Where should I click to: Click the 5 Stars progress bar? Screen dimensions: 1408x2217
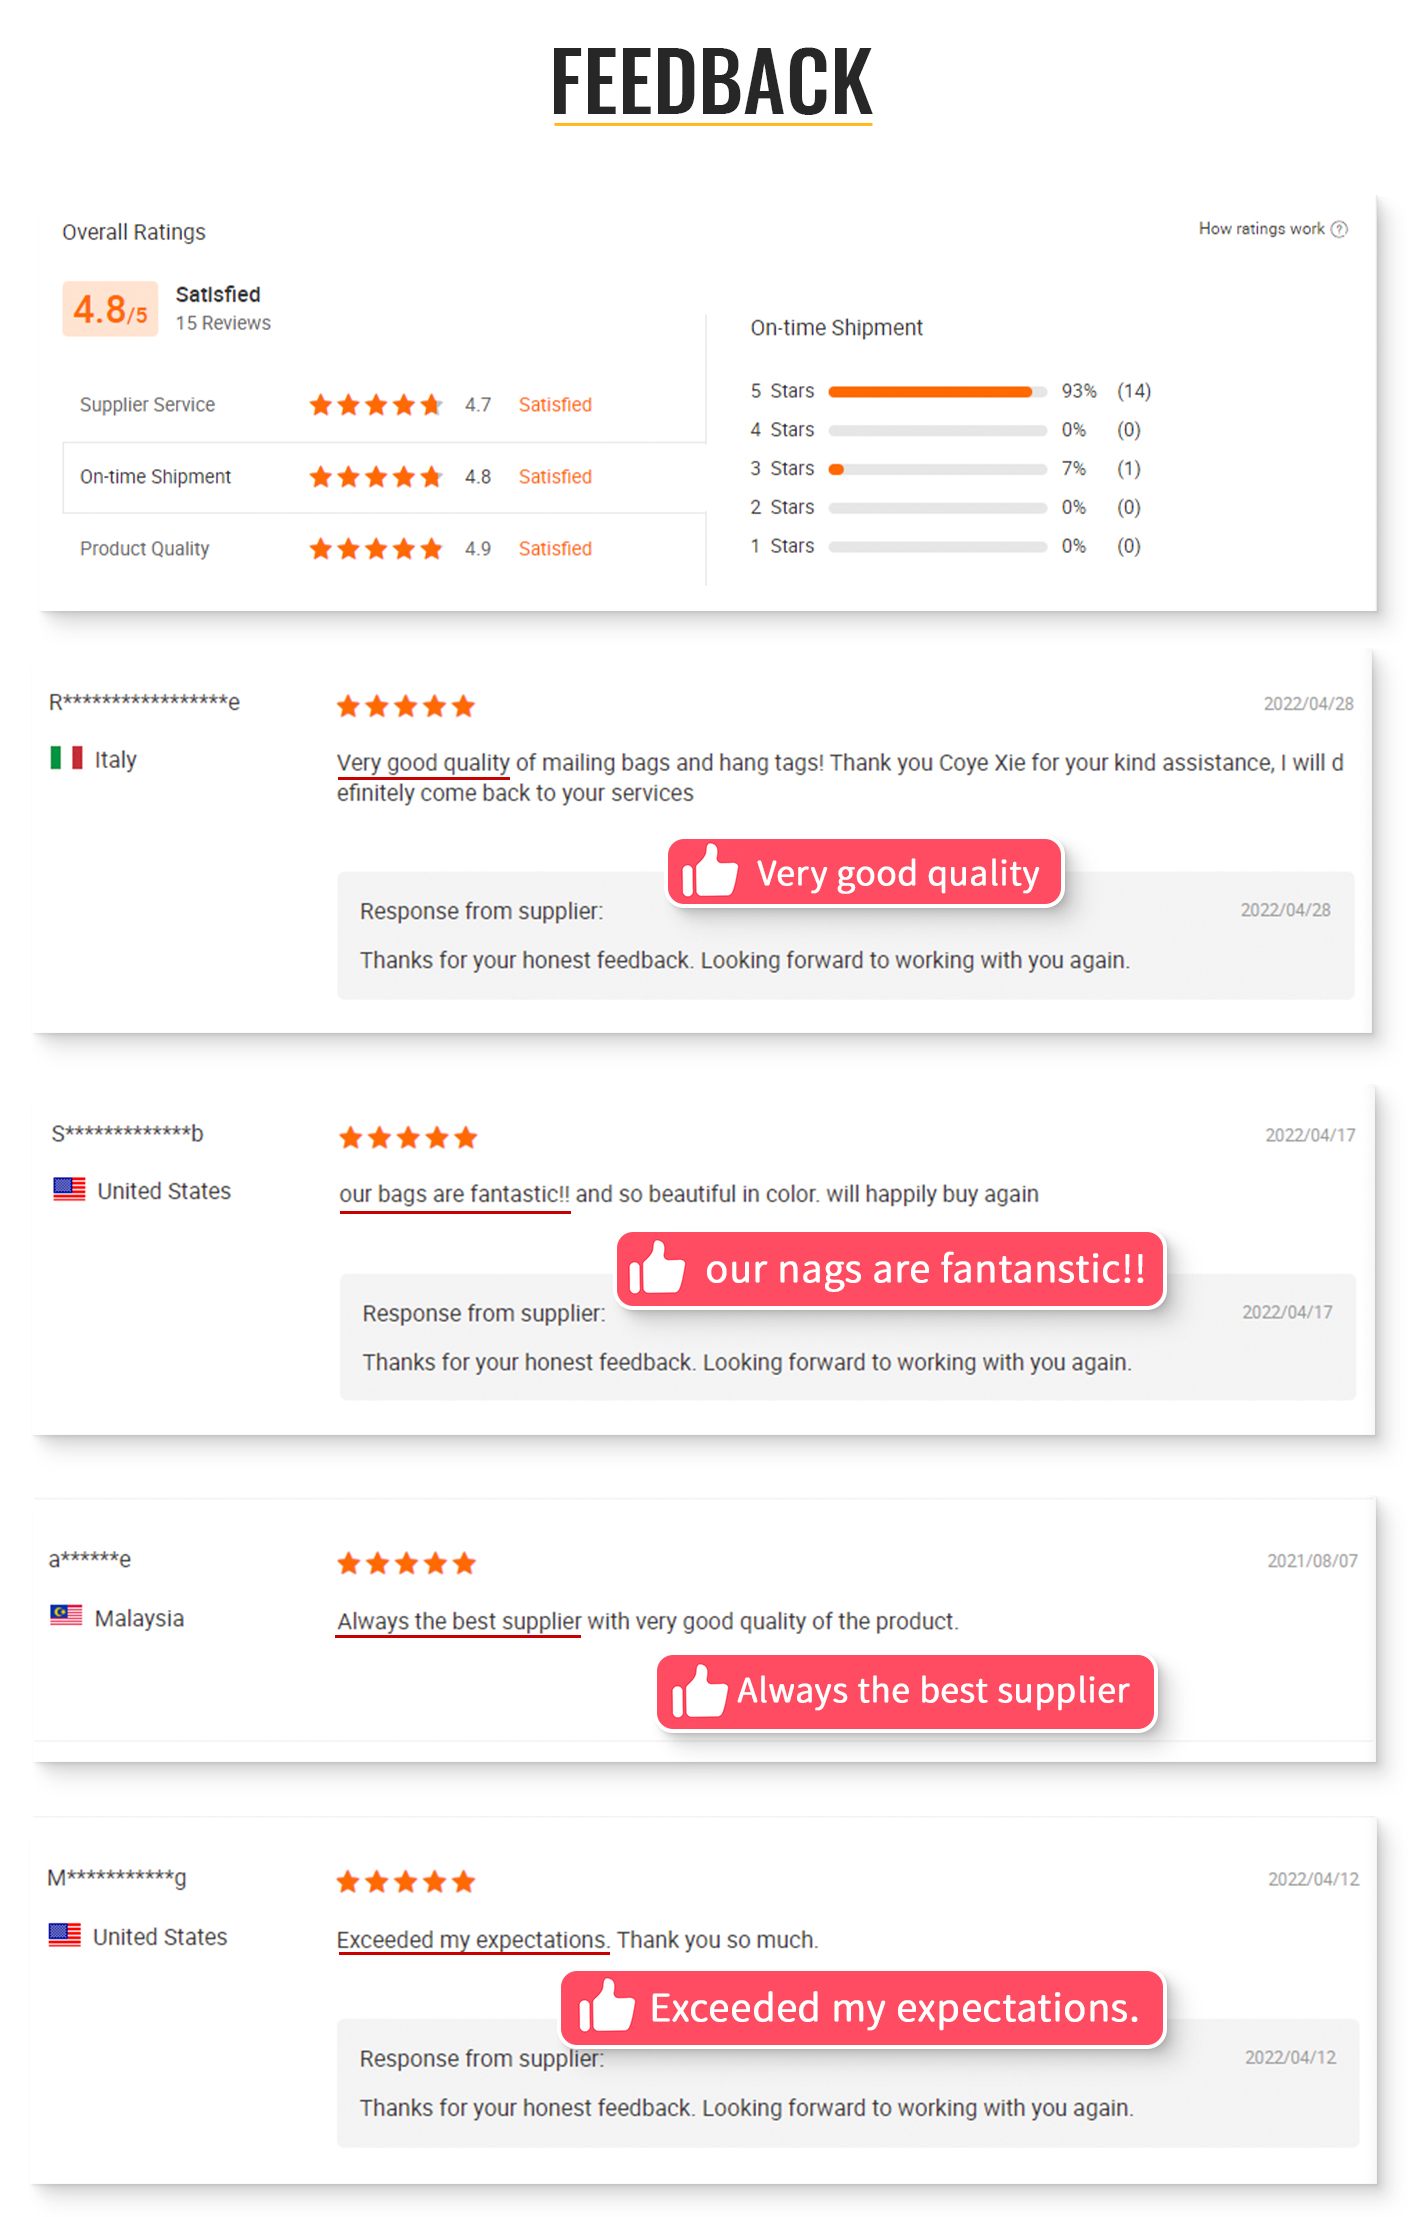(x=937, y=391)
